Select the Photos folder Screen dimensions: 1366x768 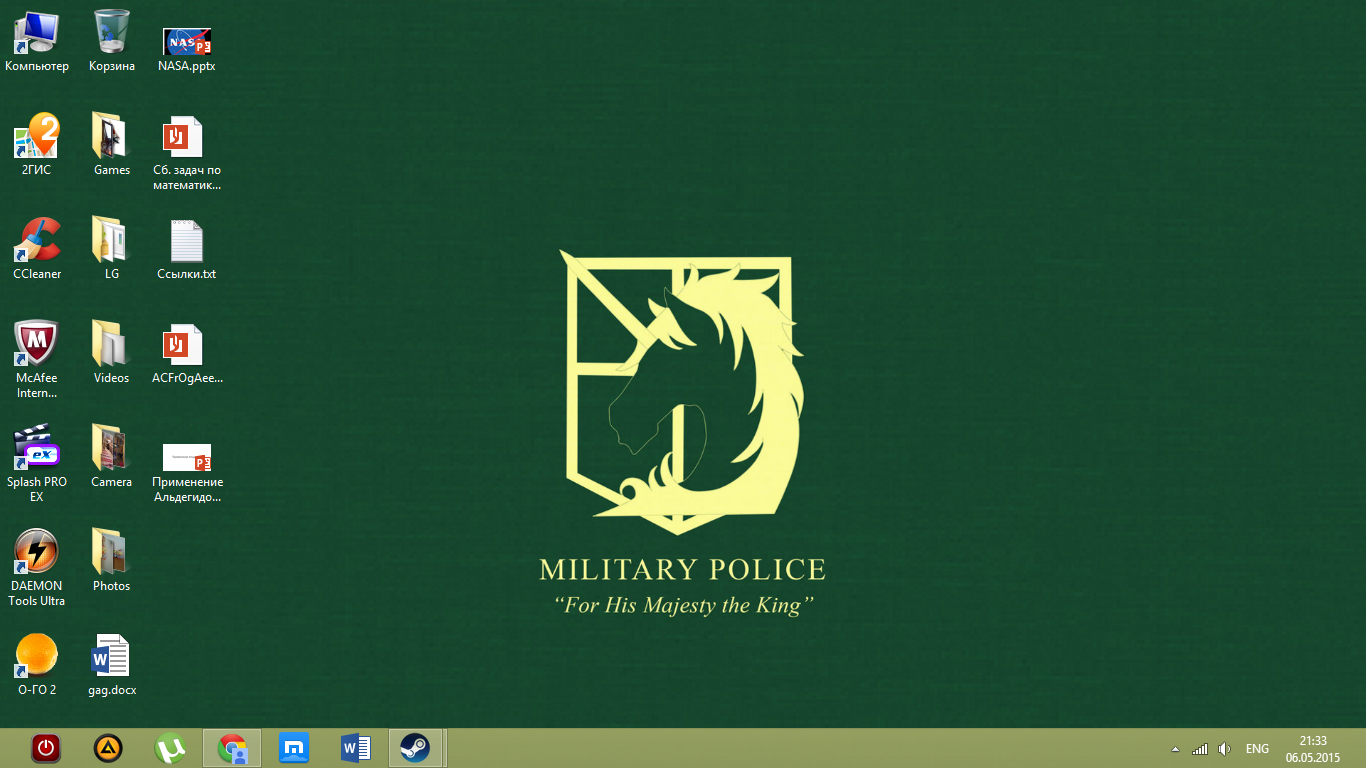coord(112,561)
